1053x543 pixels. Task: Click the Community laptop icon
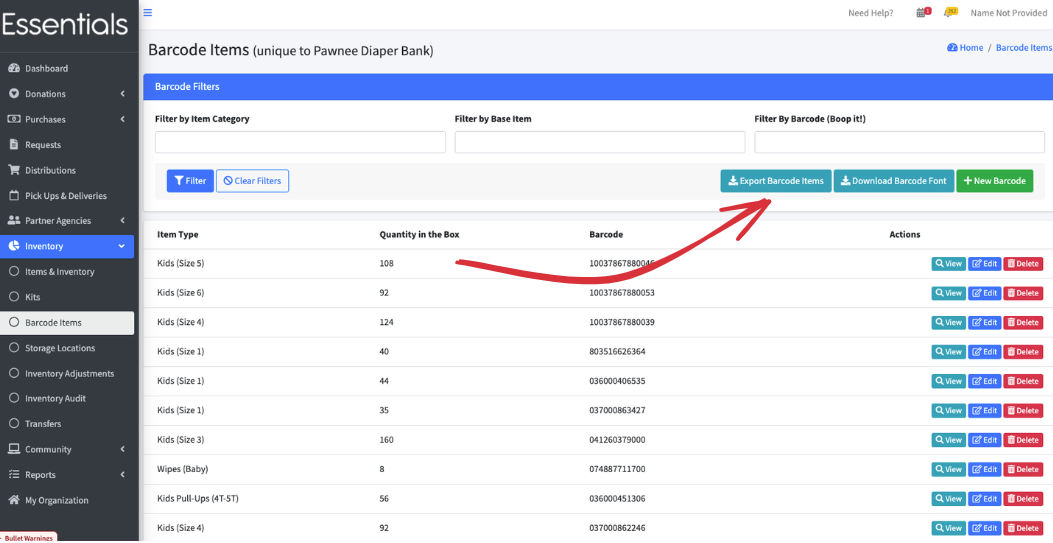(13, 449)
